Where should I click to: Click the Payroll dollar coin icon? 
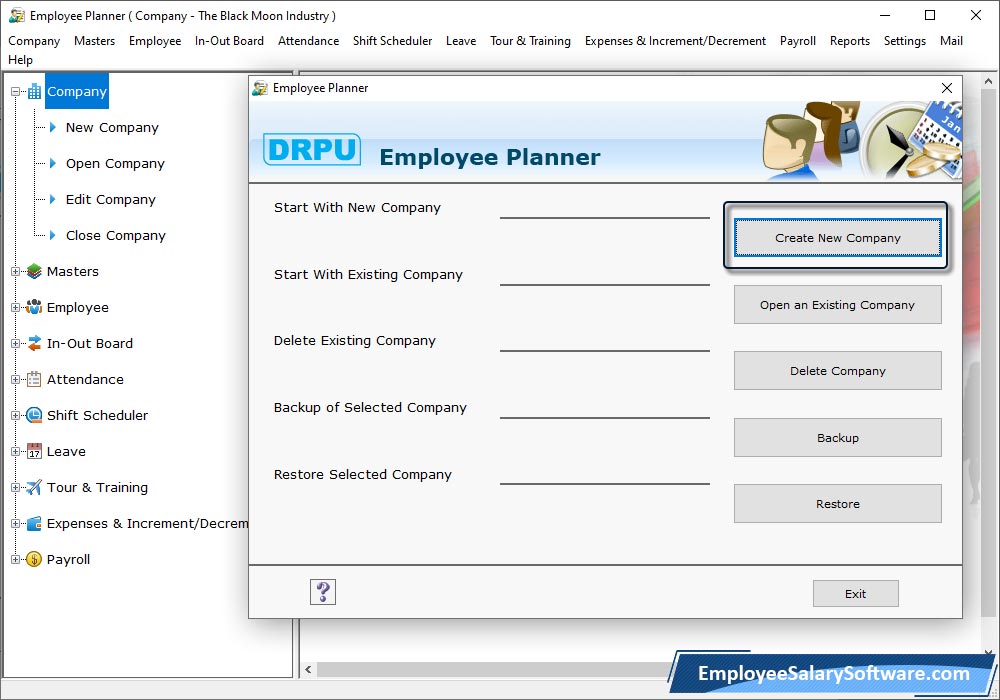[x=34, y=560]
